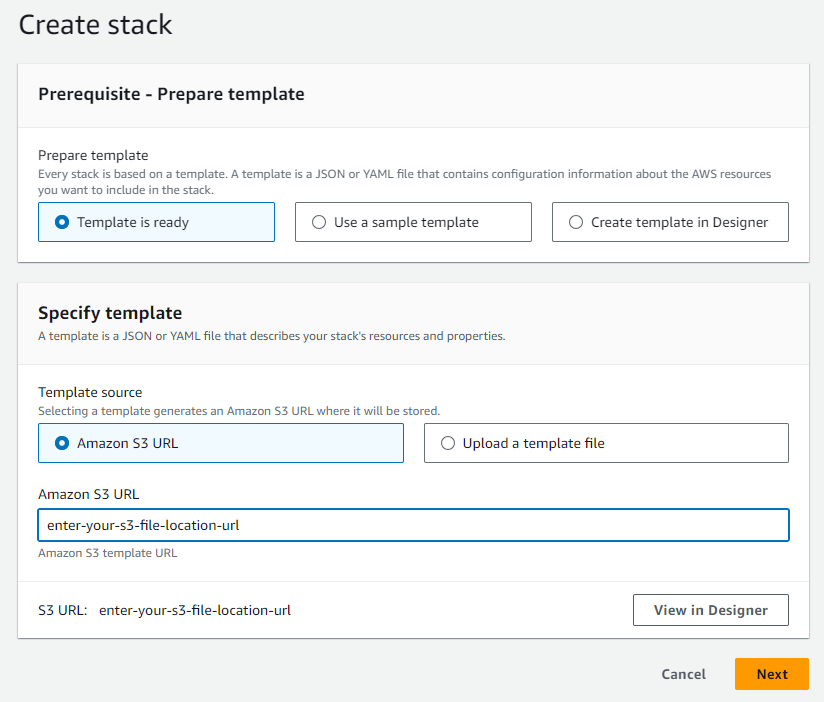Open the template in Designer

tap(710, 610)
